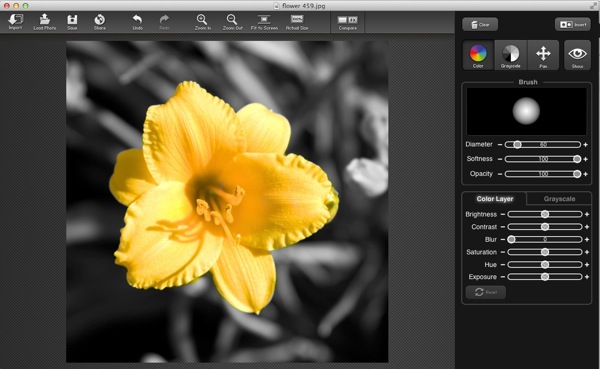600x369 pixels.
Task: Decrease Exposure with minus button
Action: 502,277
